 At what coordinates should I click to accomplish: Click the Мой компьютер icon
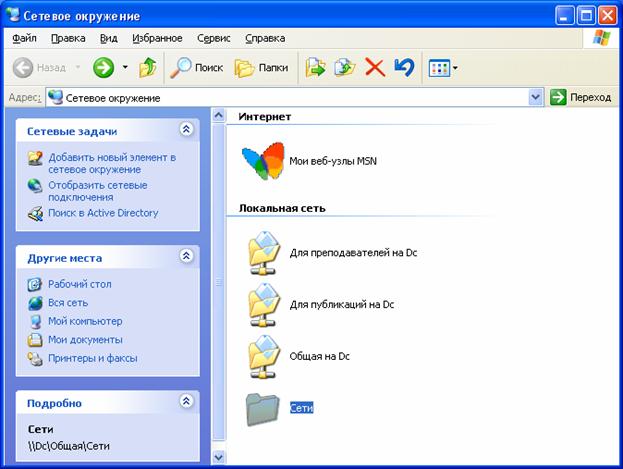point(35,321)
